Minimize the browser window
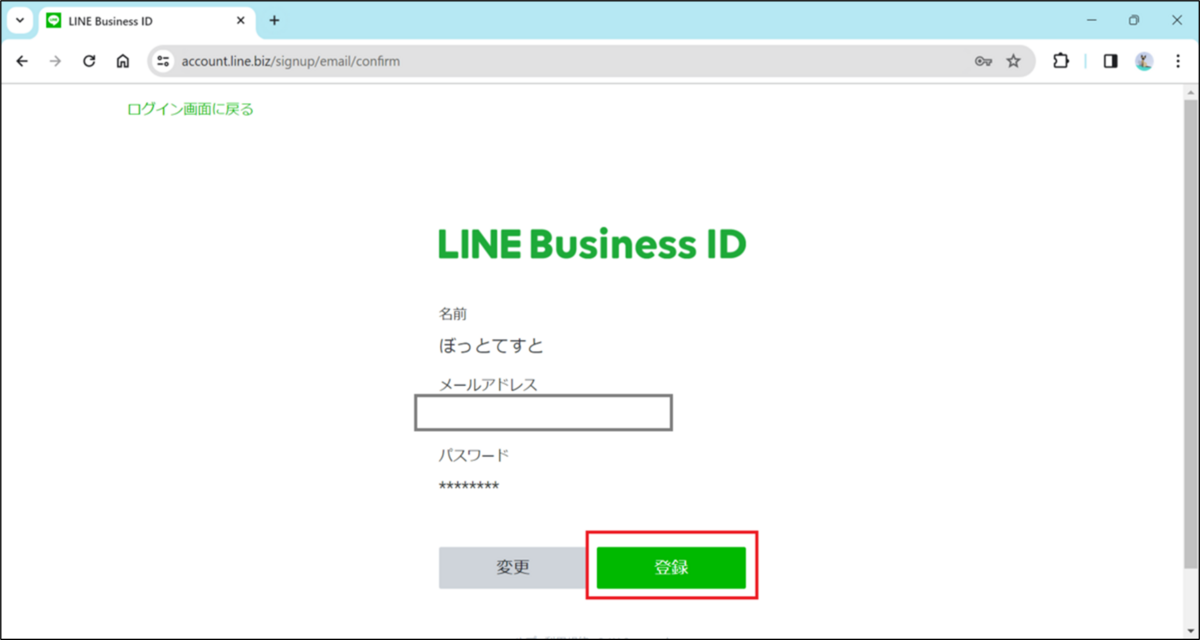The width and height of the screenshot is (1200, 640). click(1091, 20)
